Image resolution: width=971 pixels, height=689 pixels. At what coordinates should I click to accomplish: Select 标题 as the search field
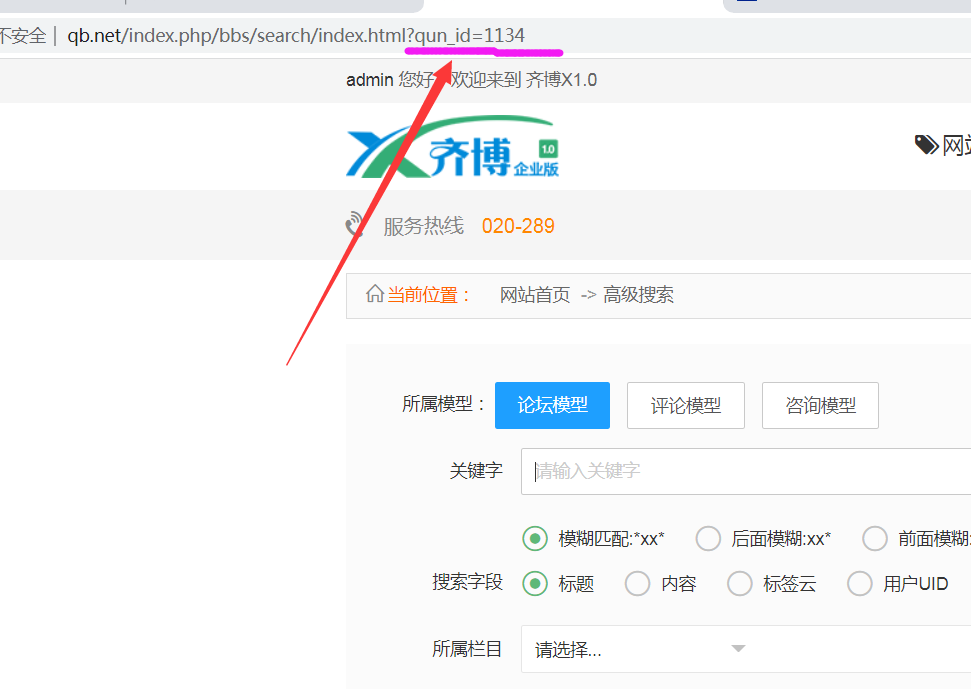click(535, 583)
